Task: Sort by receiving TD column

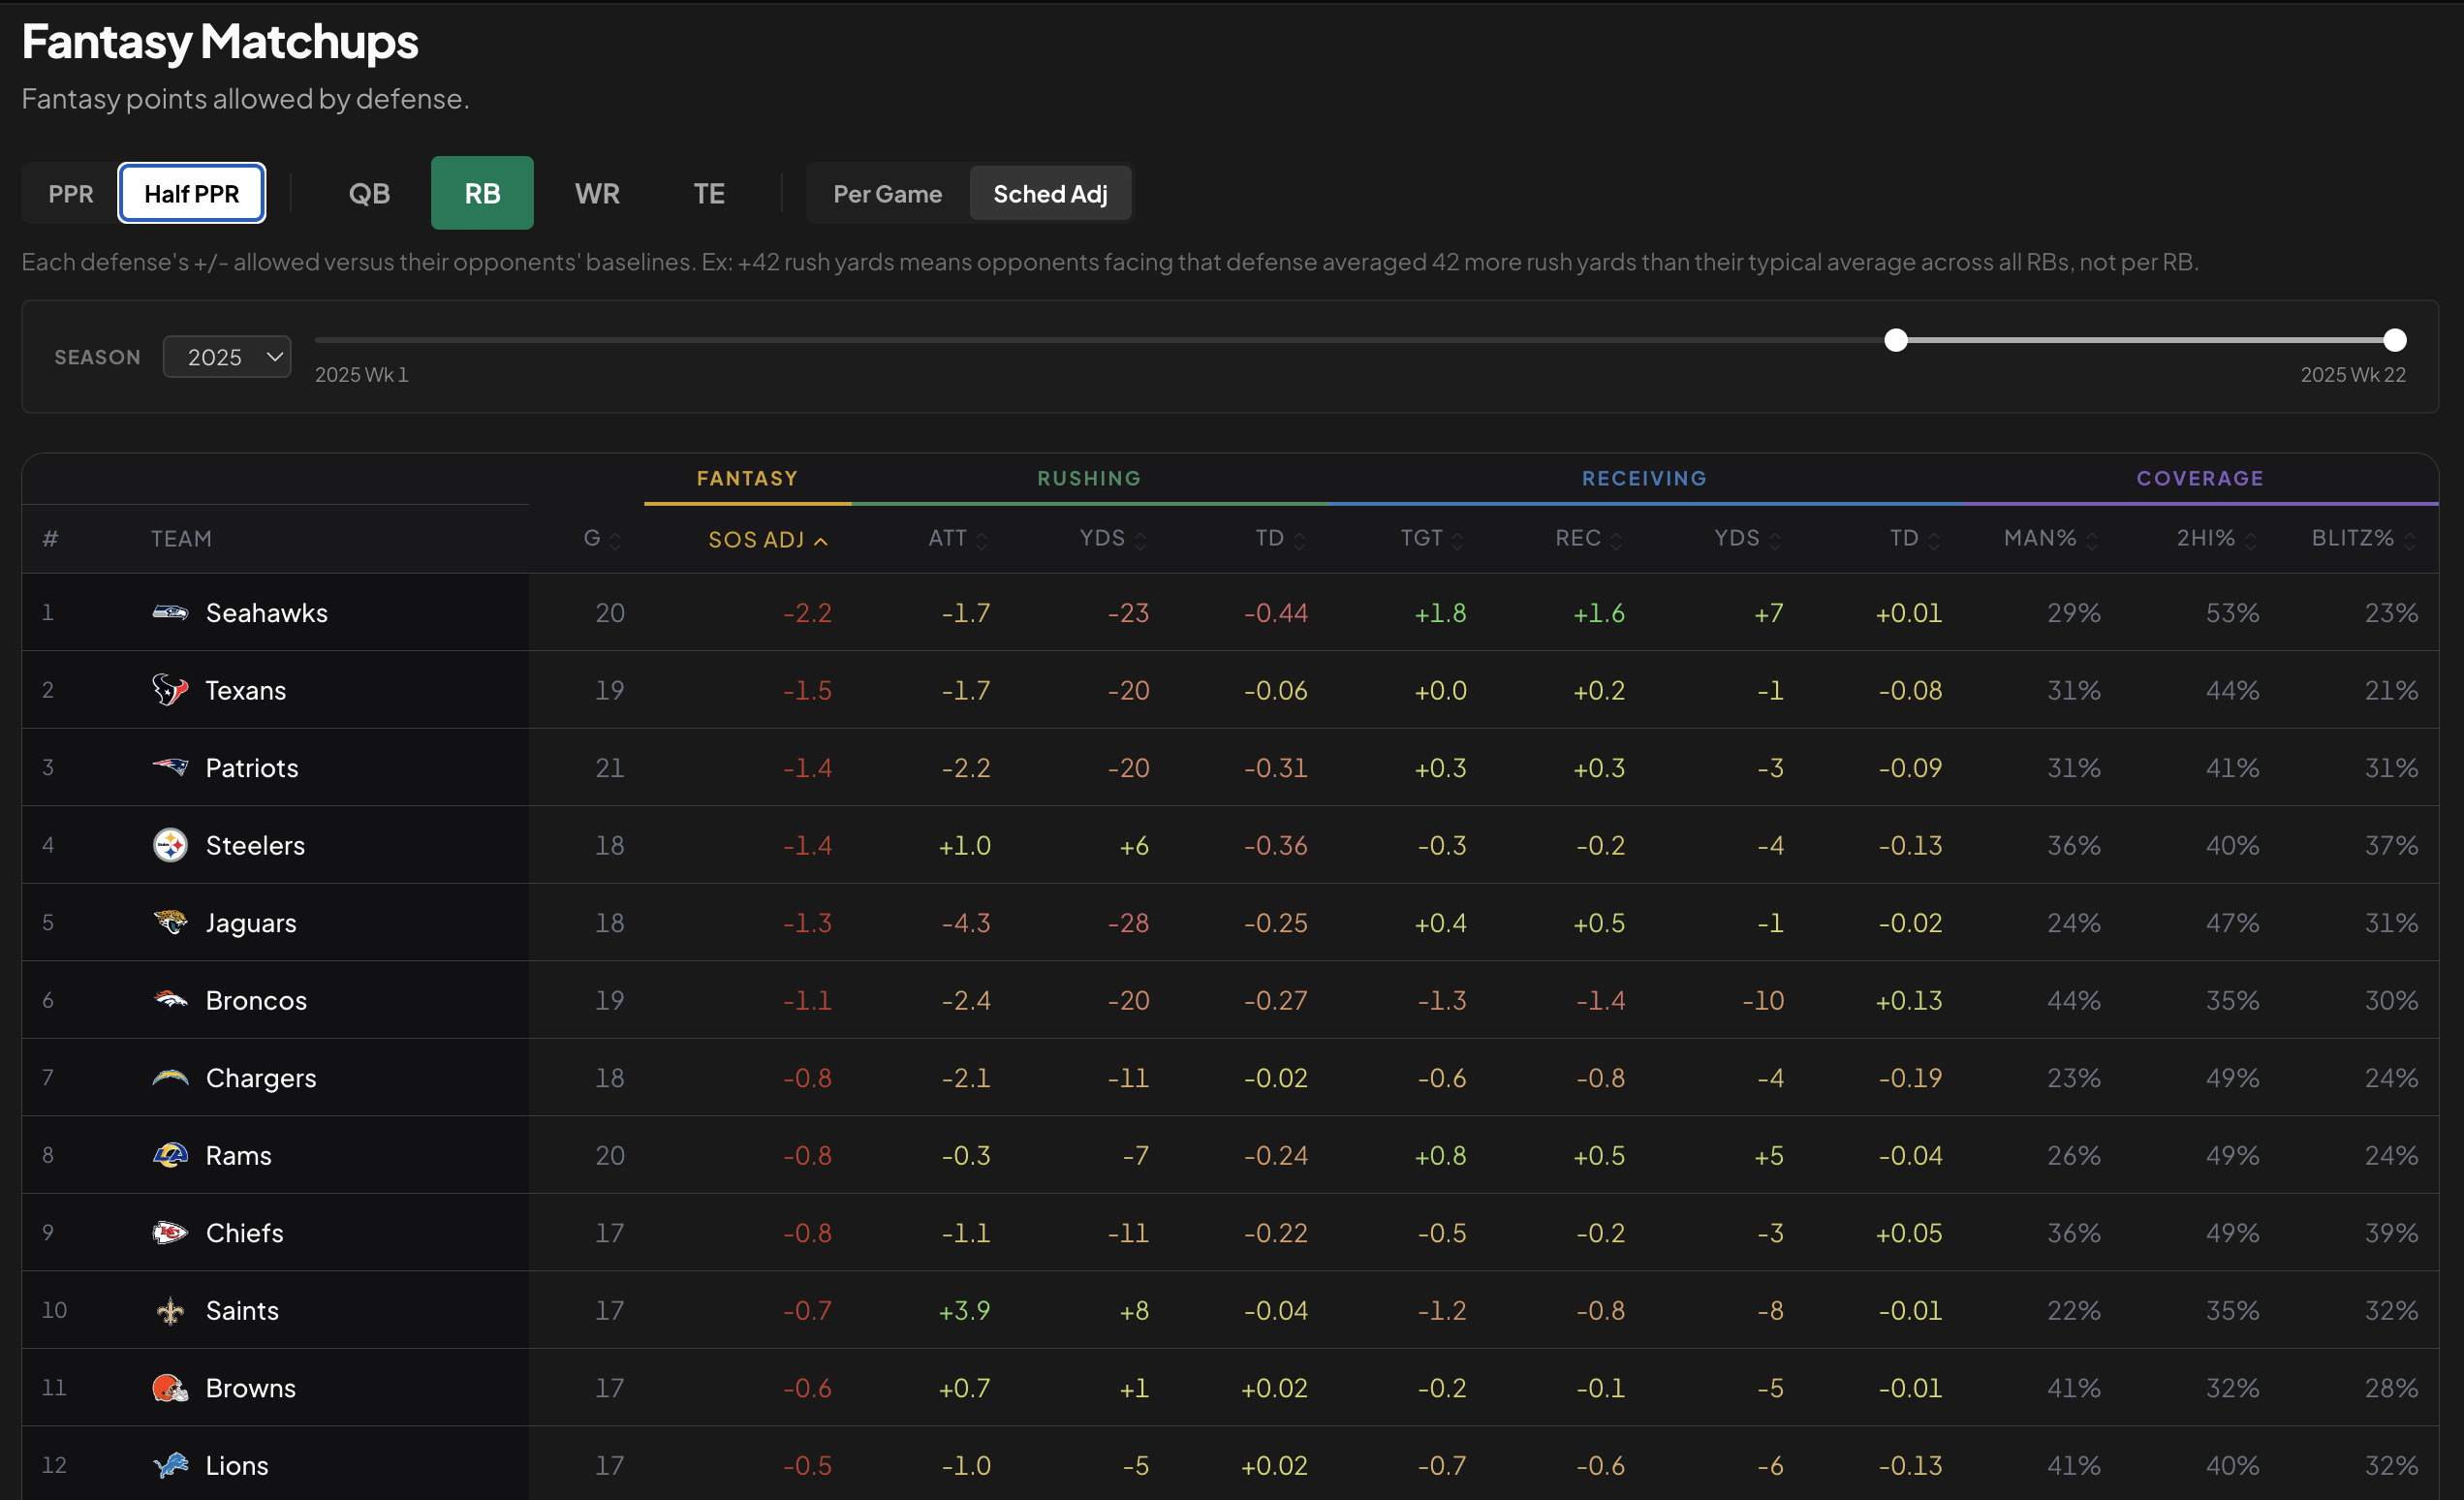Action: pyautogui.click(x=1915, y=539)
